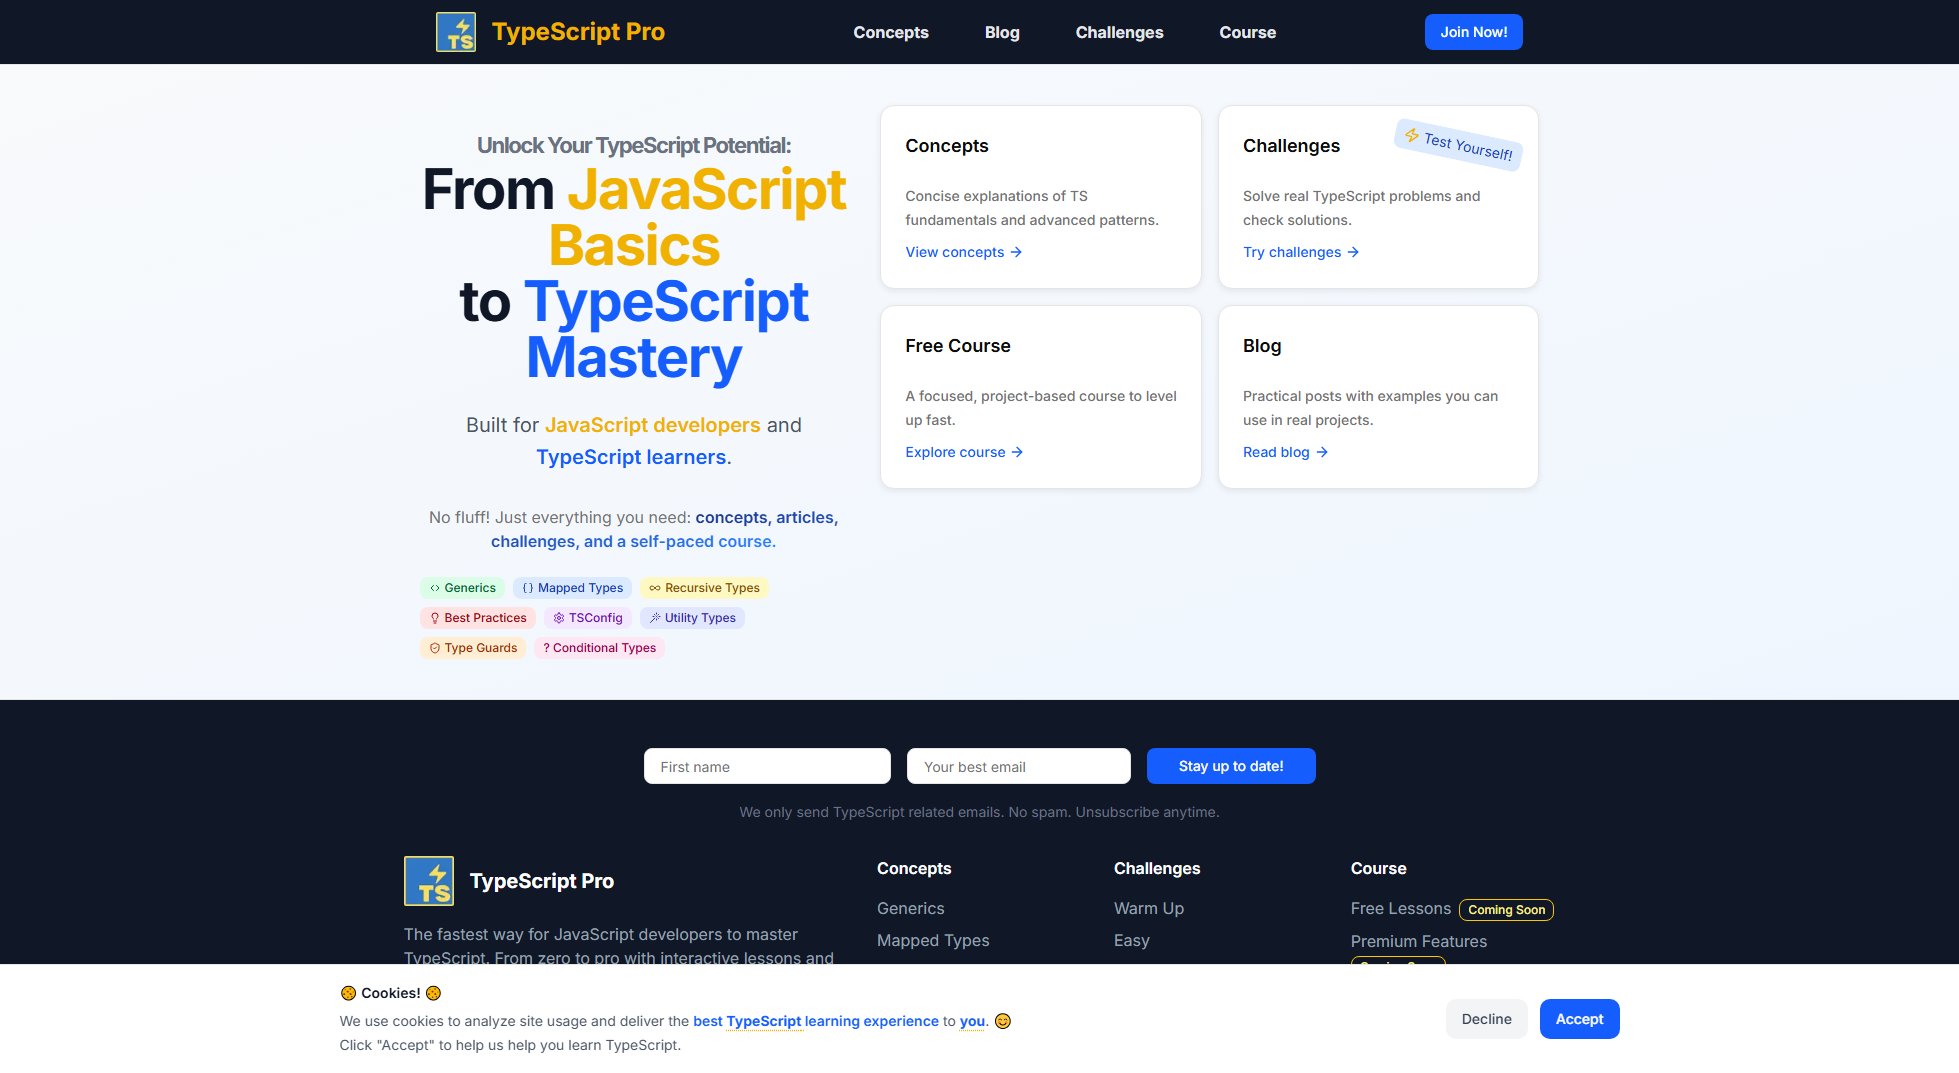Select the Generics tag chip
Screen dimensions: 1959x1073
click(x=462, y=588)
